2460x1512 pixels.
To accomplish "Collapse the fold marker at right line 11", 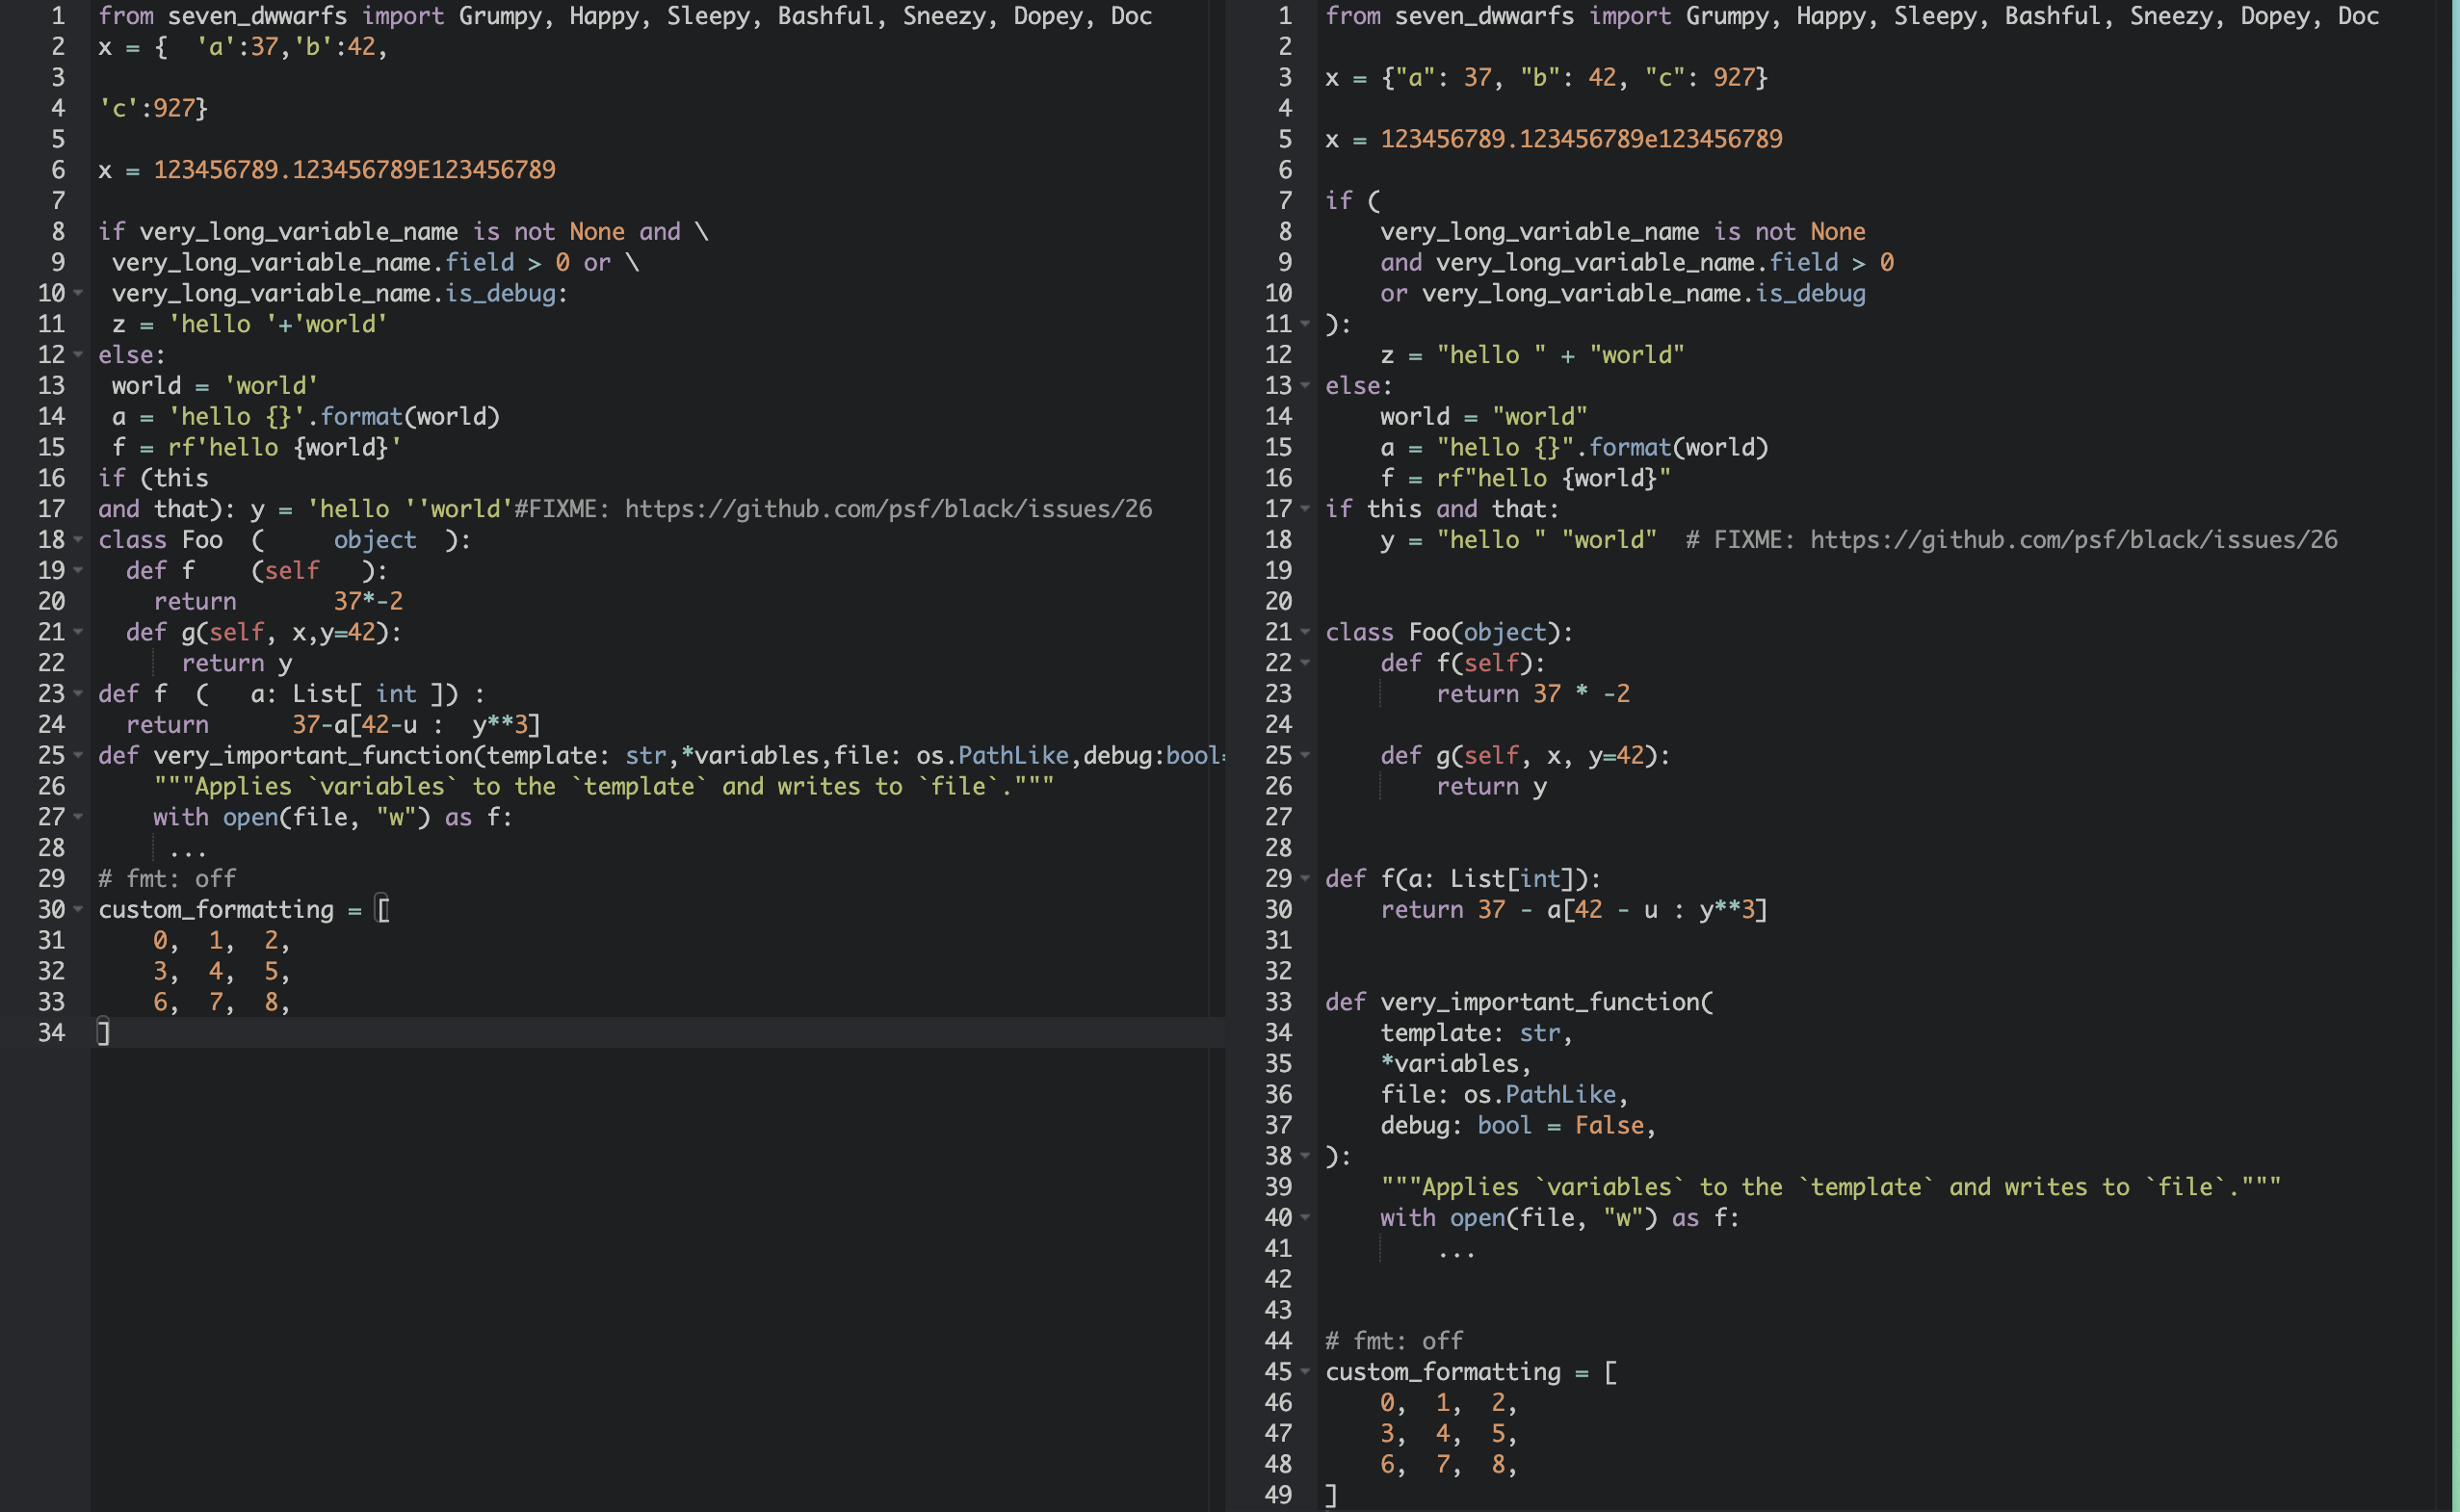I will [x=1307, y=323].
